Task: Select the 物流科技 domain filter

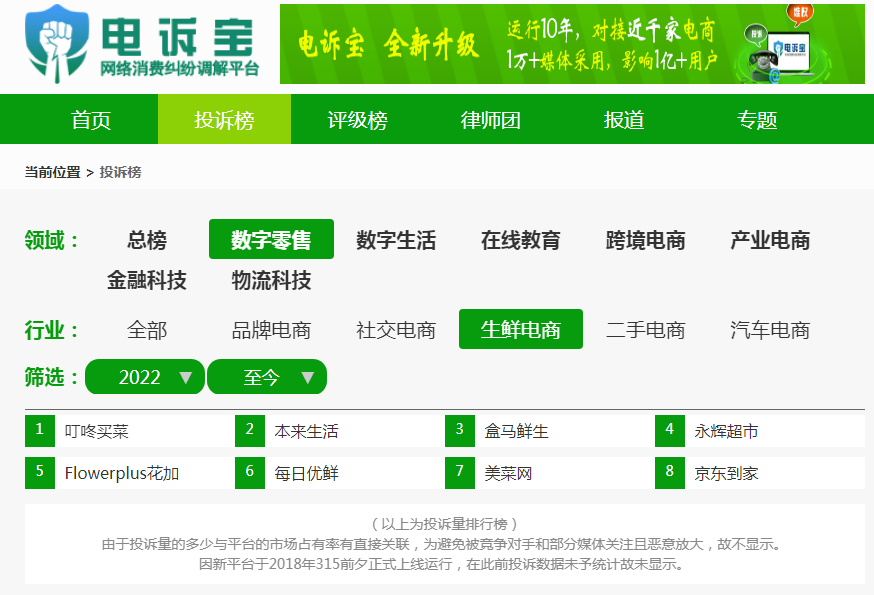Action: click(271, 280)
